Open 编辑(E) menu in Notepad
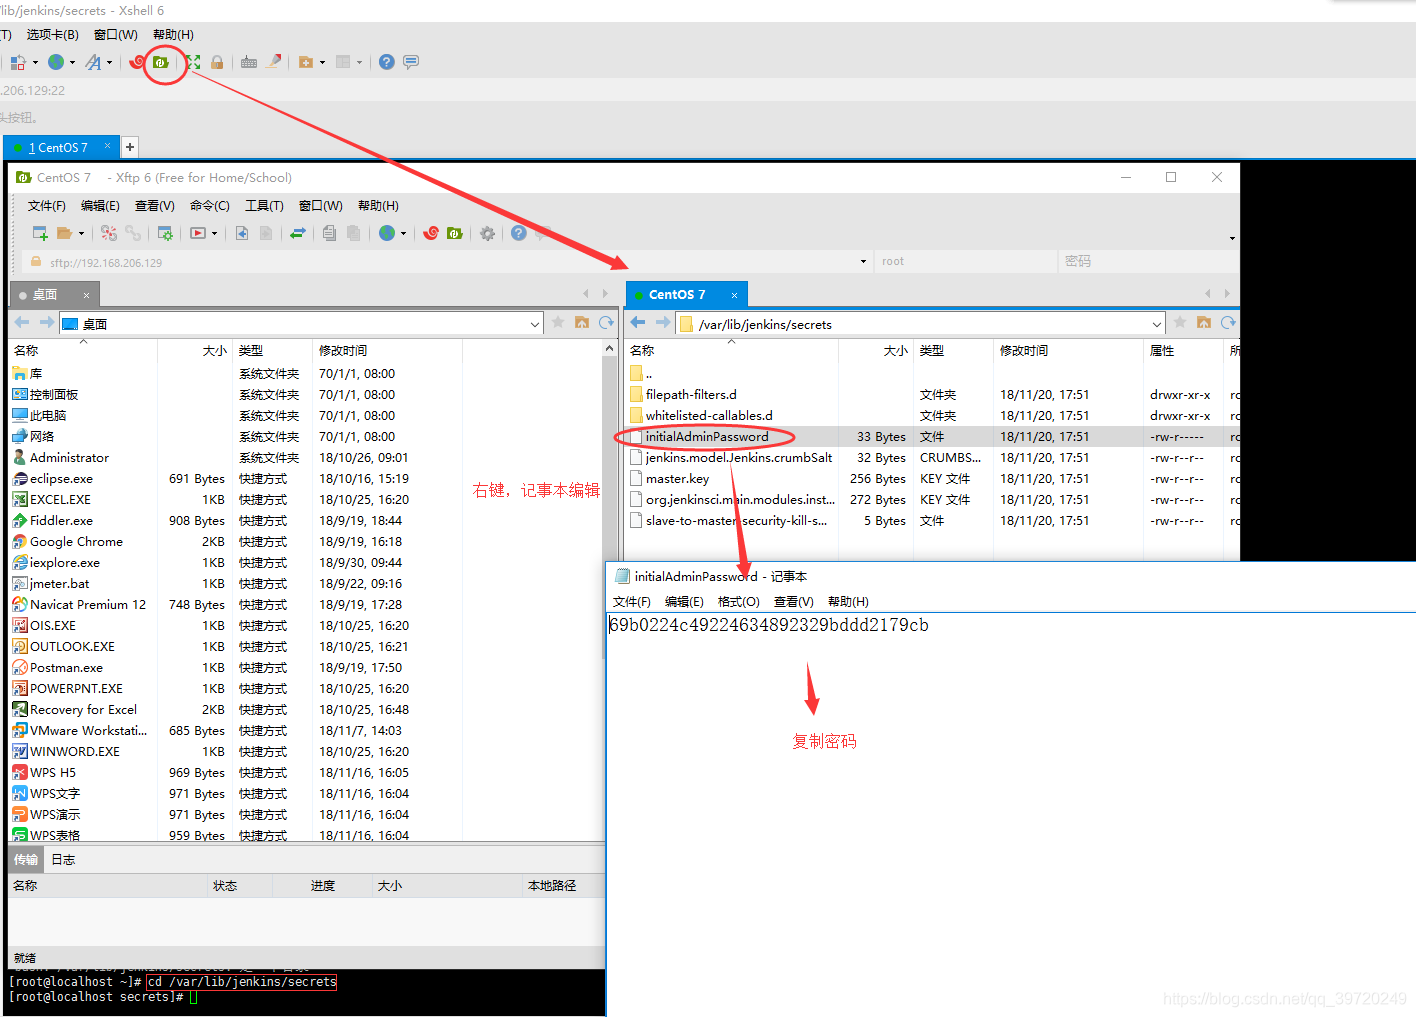The image size is (1416, 1017). [x=684, y=602]
